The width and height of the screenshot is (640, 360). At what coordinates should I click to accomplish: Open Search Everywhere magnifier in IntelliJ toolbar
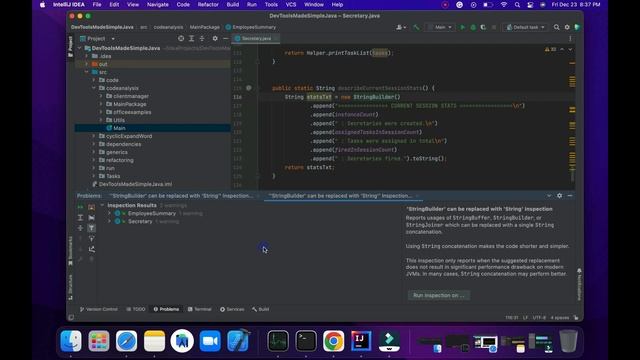(556, 27)
